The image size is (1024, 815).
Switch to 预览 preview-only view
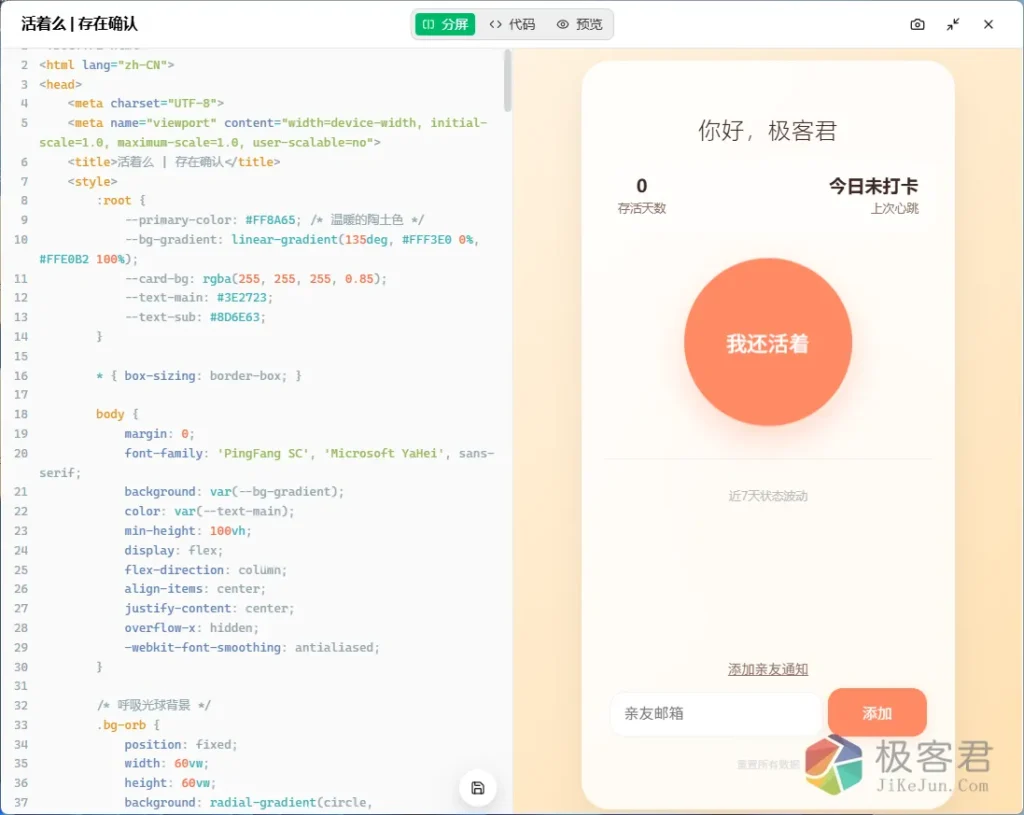click(x=580, y=24)
